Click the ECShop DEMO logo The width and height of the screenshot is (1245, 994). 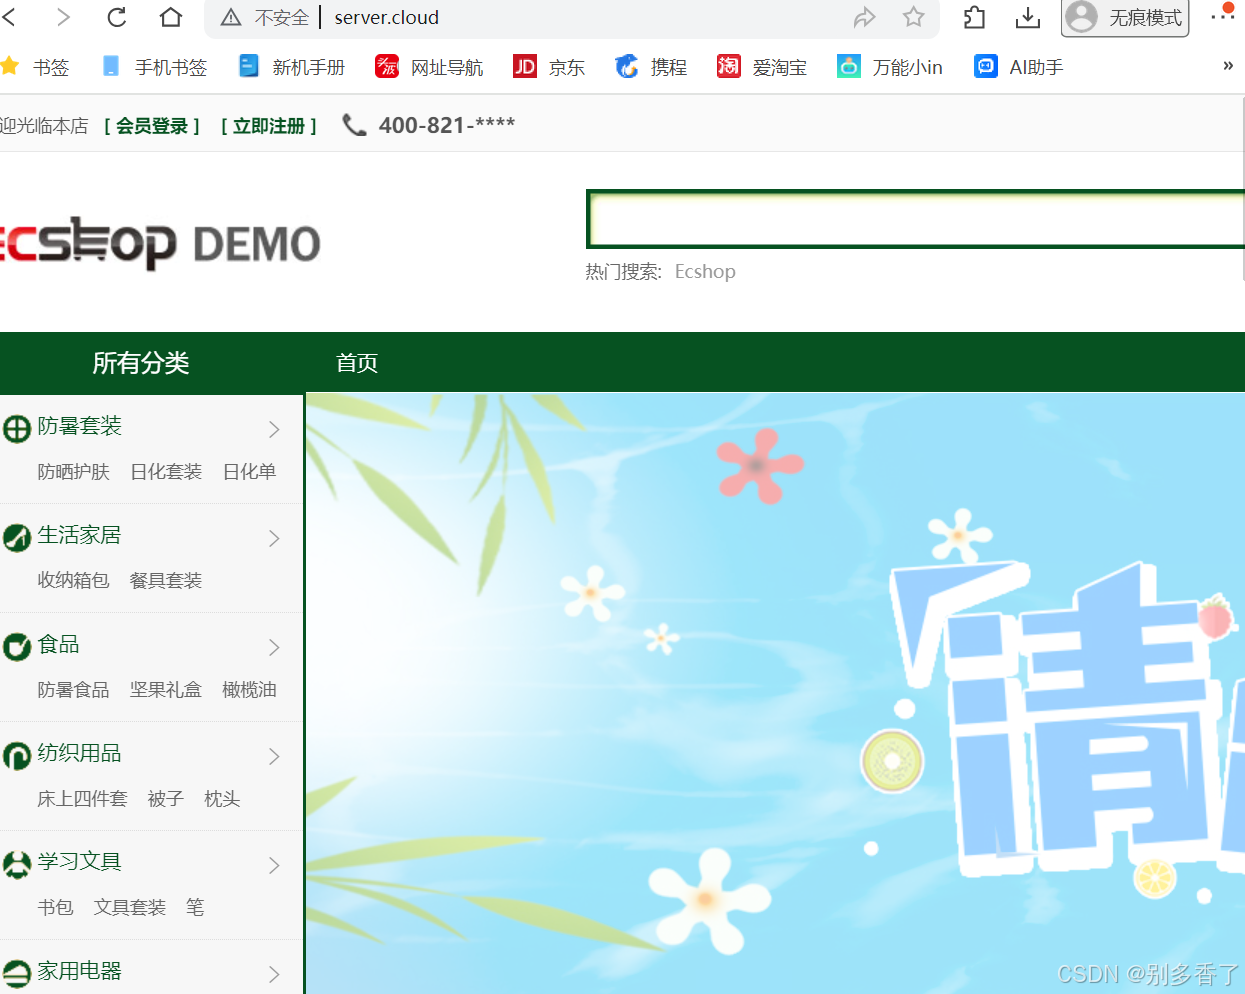pos(160,243)
